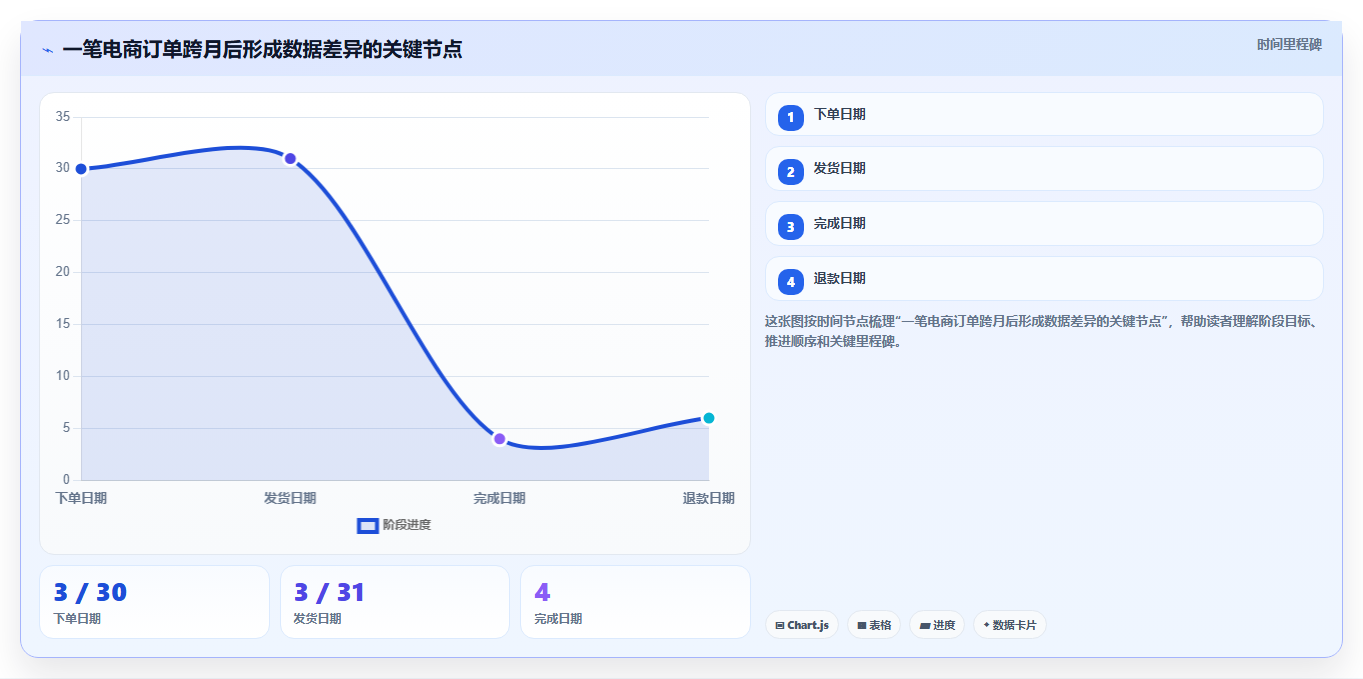Click the number 1 badge for 下单日期

click(791, 118)
